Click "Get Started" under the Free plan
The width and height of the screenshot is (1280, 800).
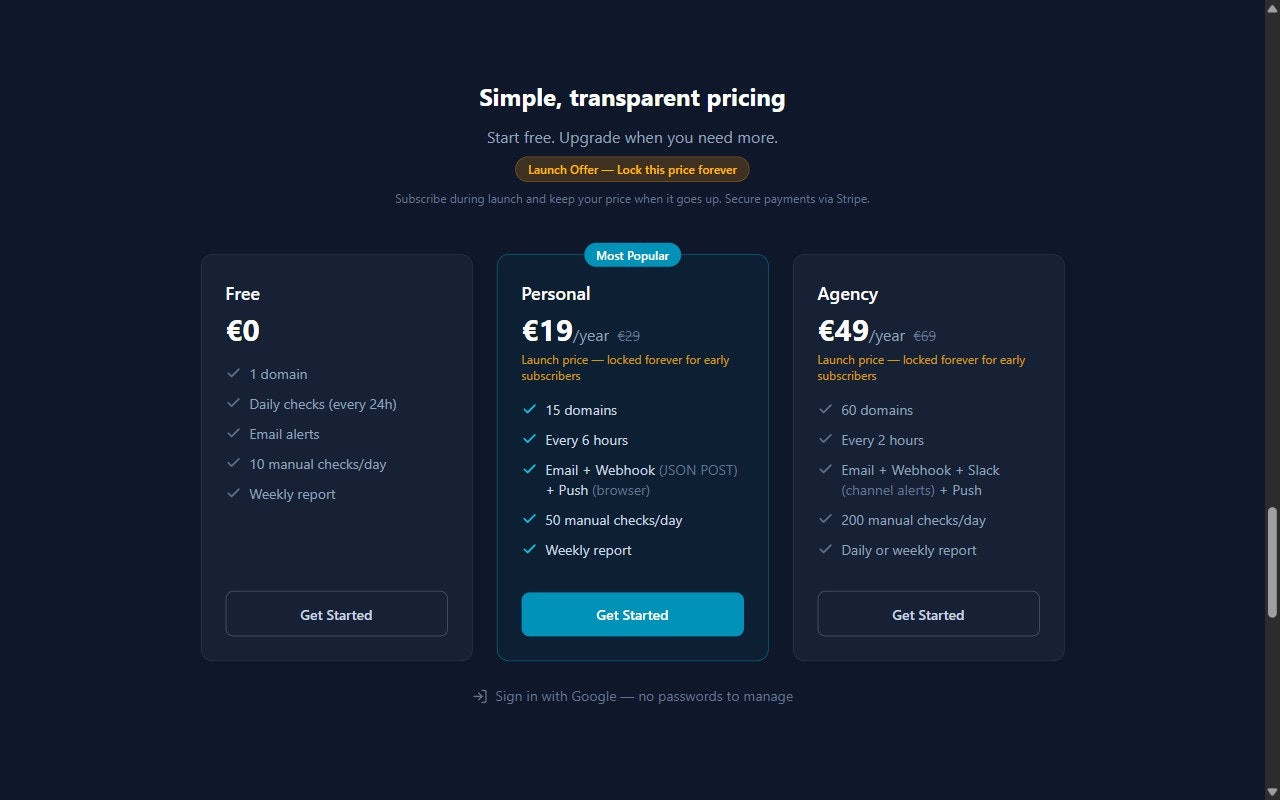point(336,614)
